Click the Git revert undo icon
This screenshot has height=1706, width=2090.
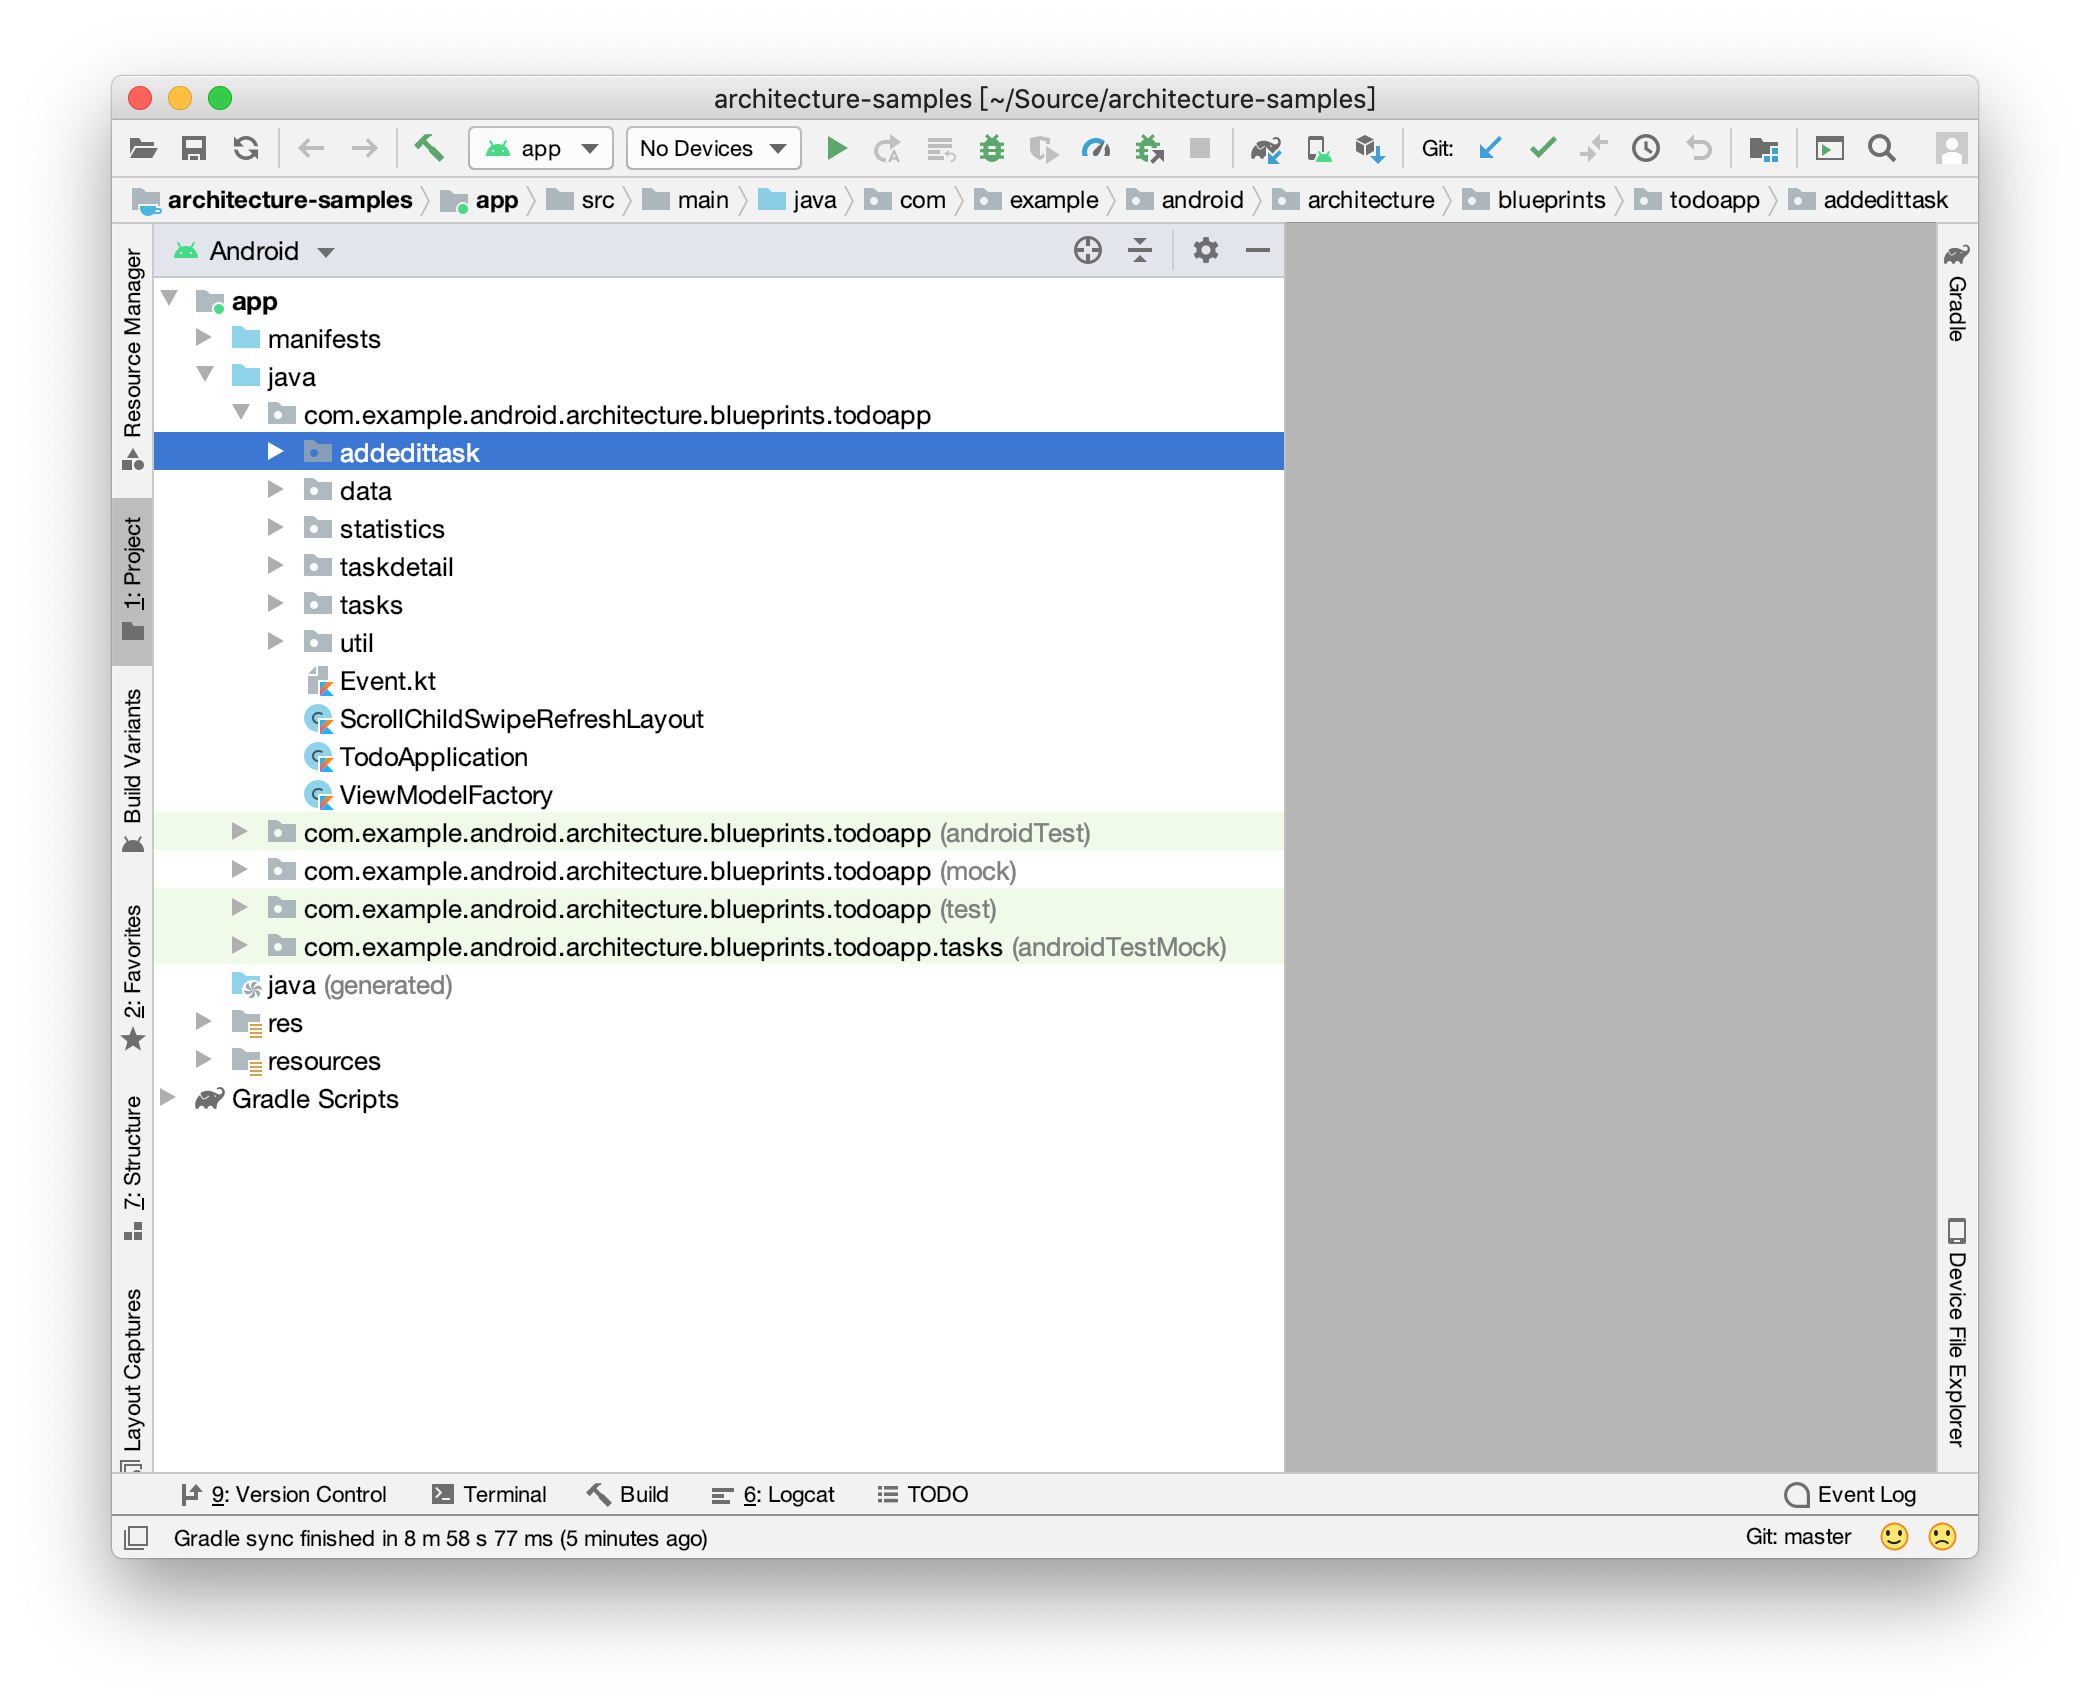[1699, 149]
